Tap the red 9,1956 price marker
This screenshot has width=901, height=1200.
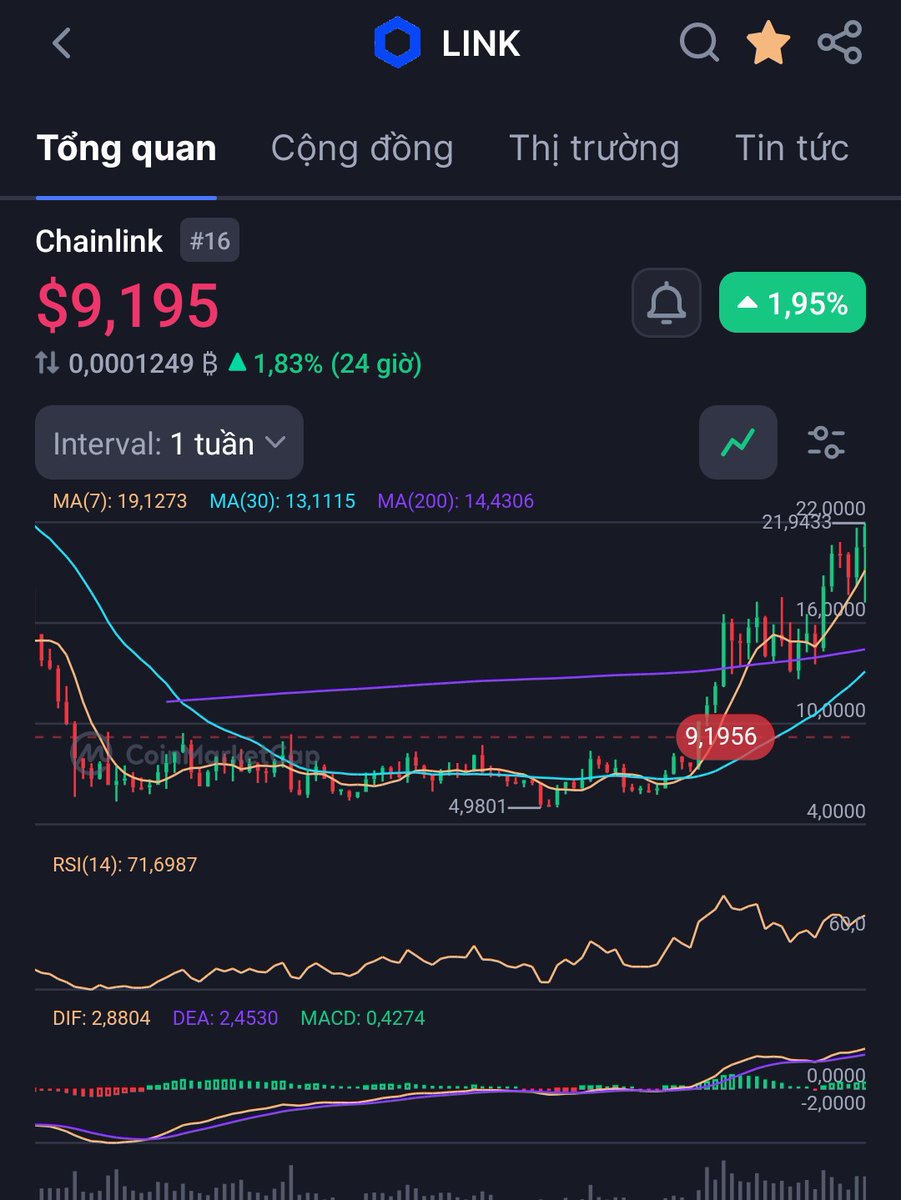(726, 737)
